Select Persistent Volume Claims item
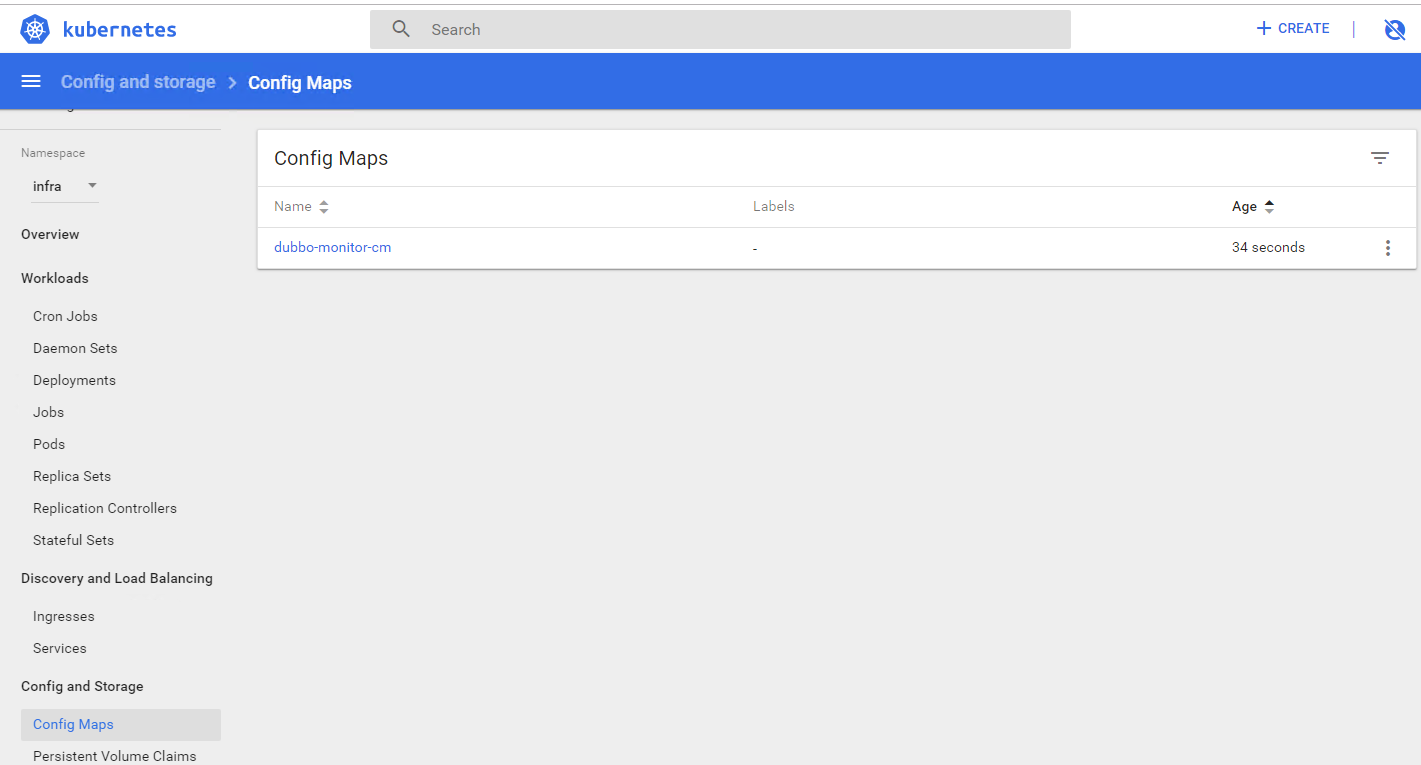 click(x=114, y=756)
